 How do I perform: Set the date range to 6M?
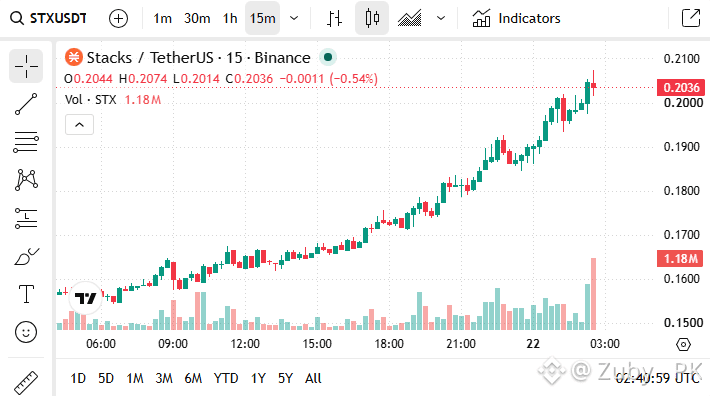point(193,378)
